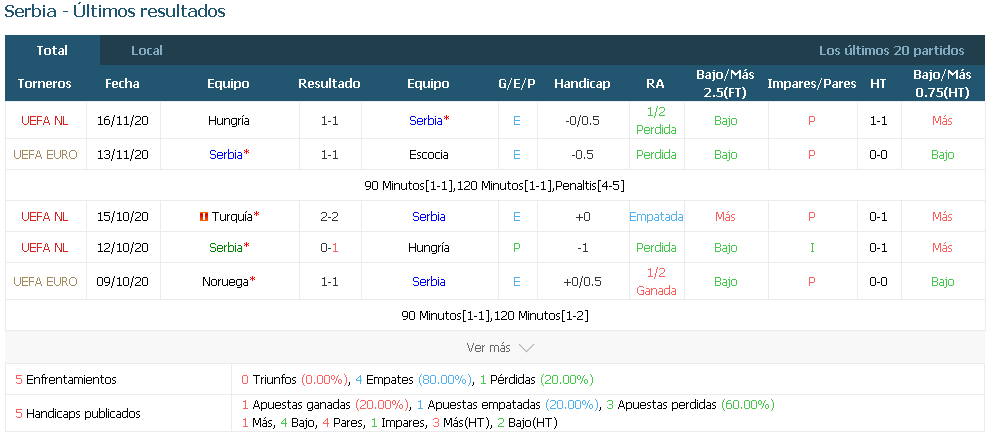
Task: Click the Impares/Pares column header
Action: click(812, 84)
